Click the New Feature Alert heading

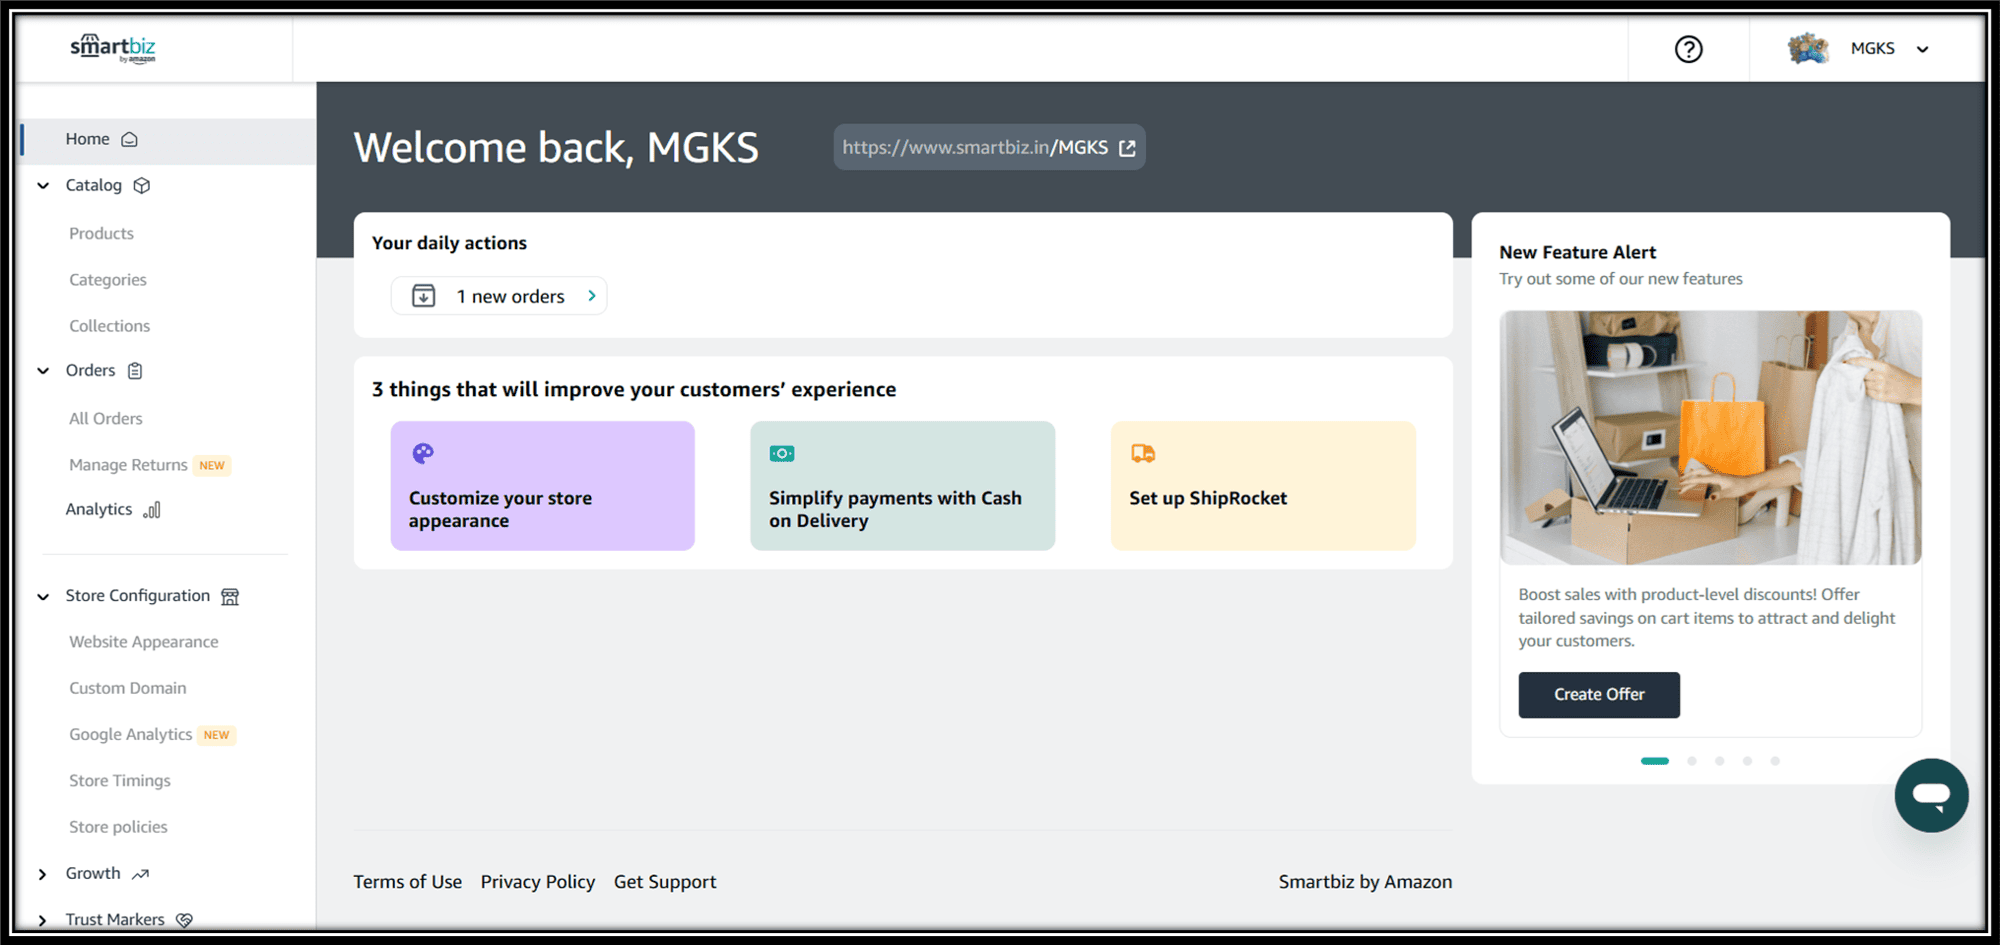pos(1577,253)
